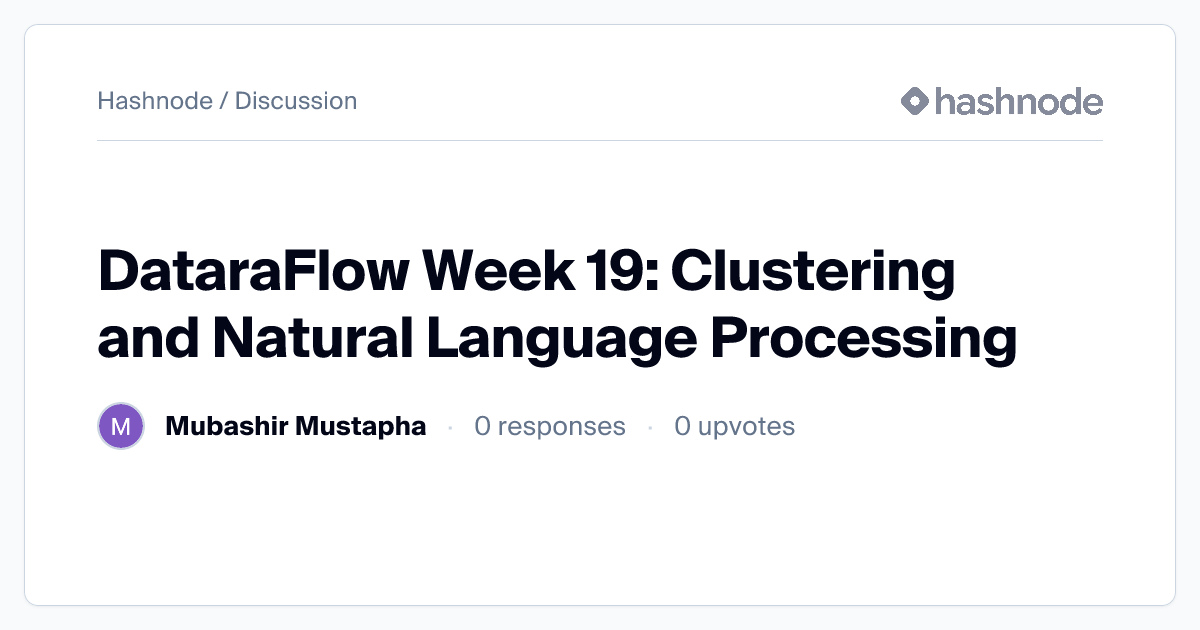Click the dot separator after the author name
Viewport: 1200px width, 630px height.
click(x=449, y=425)
